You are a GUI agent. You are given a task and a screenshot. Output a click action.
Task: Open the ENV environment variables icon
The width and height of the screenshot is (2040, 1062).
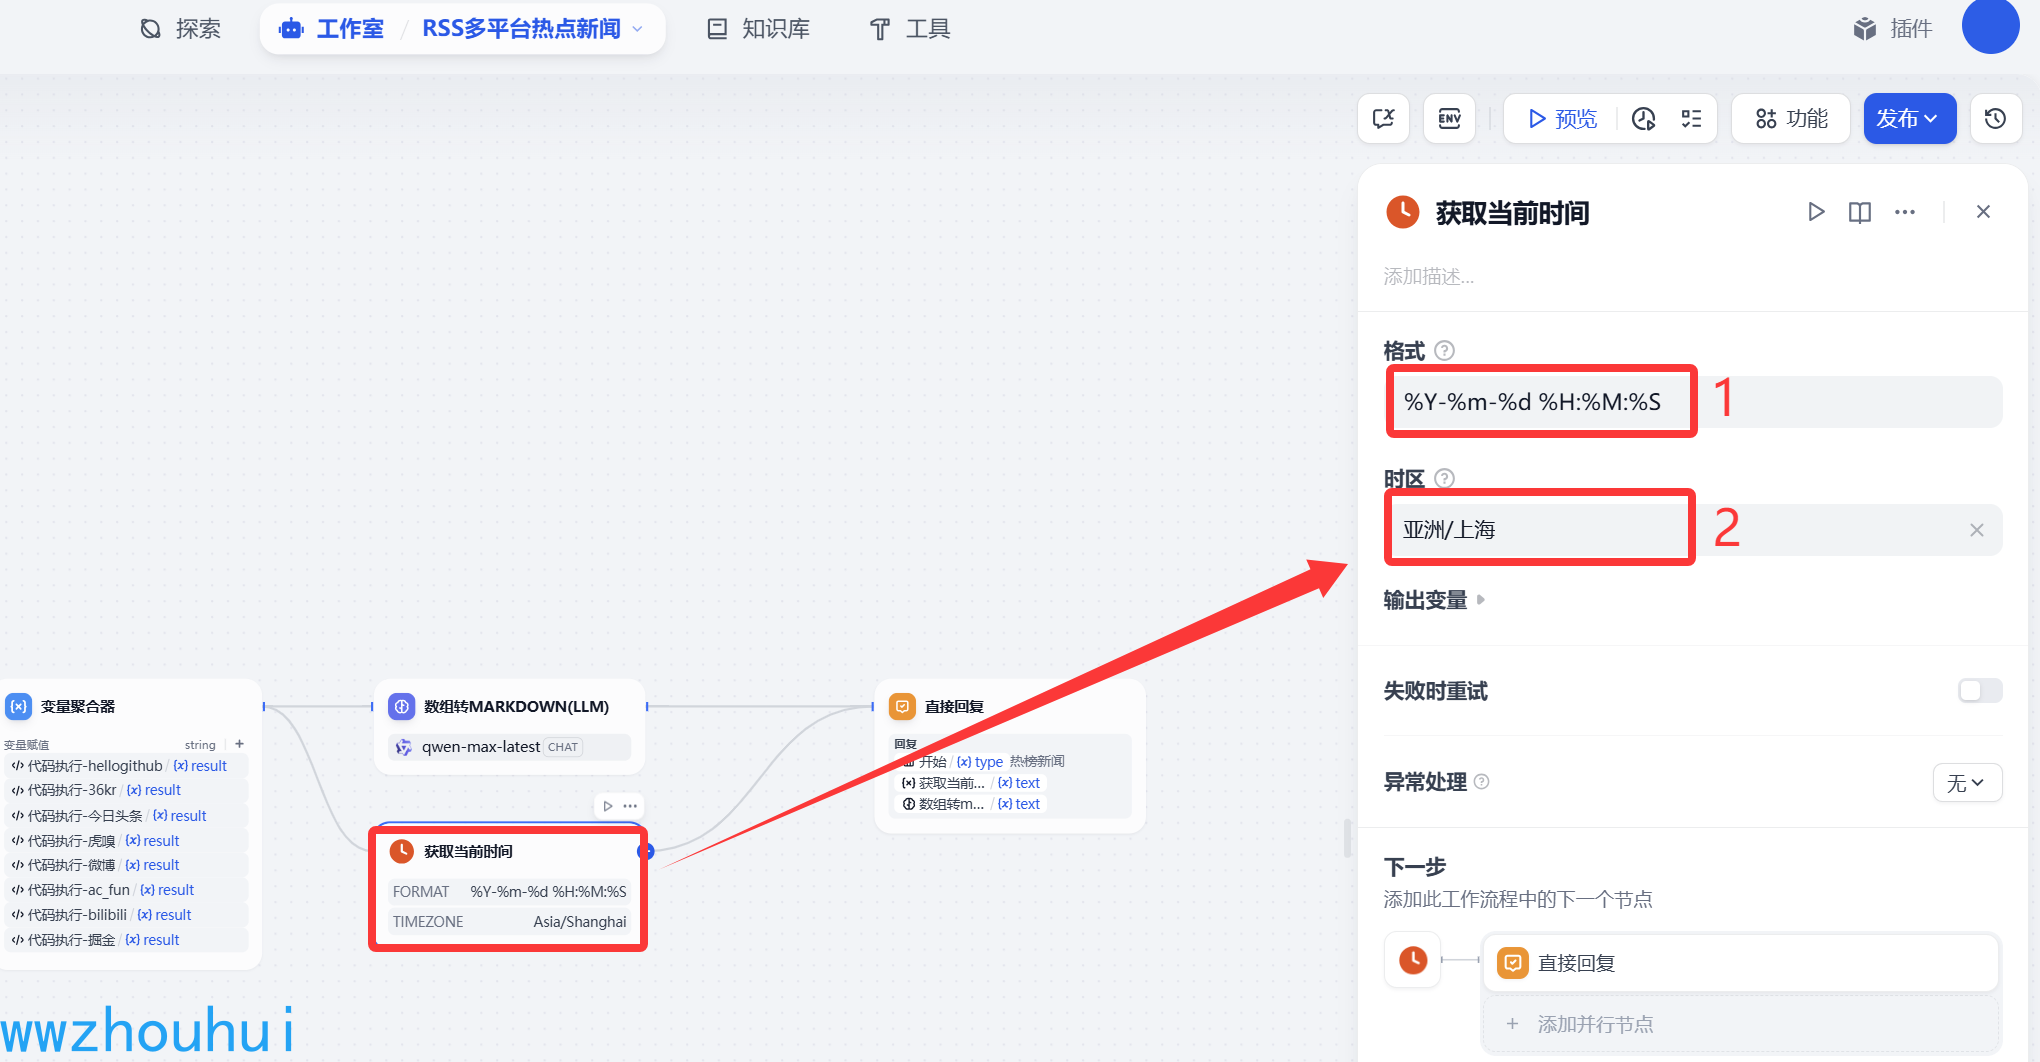coord(1450,119)
